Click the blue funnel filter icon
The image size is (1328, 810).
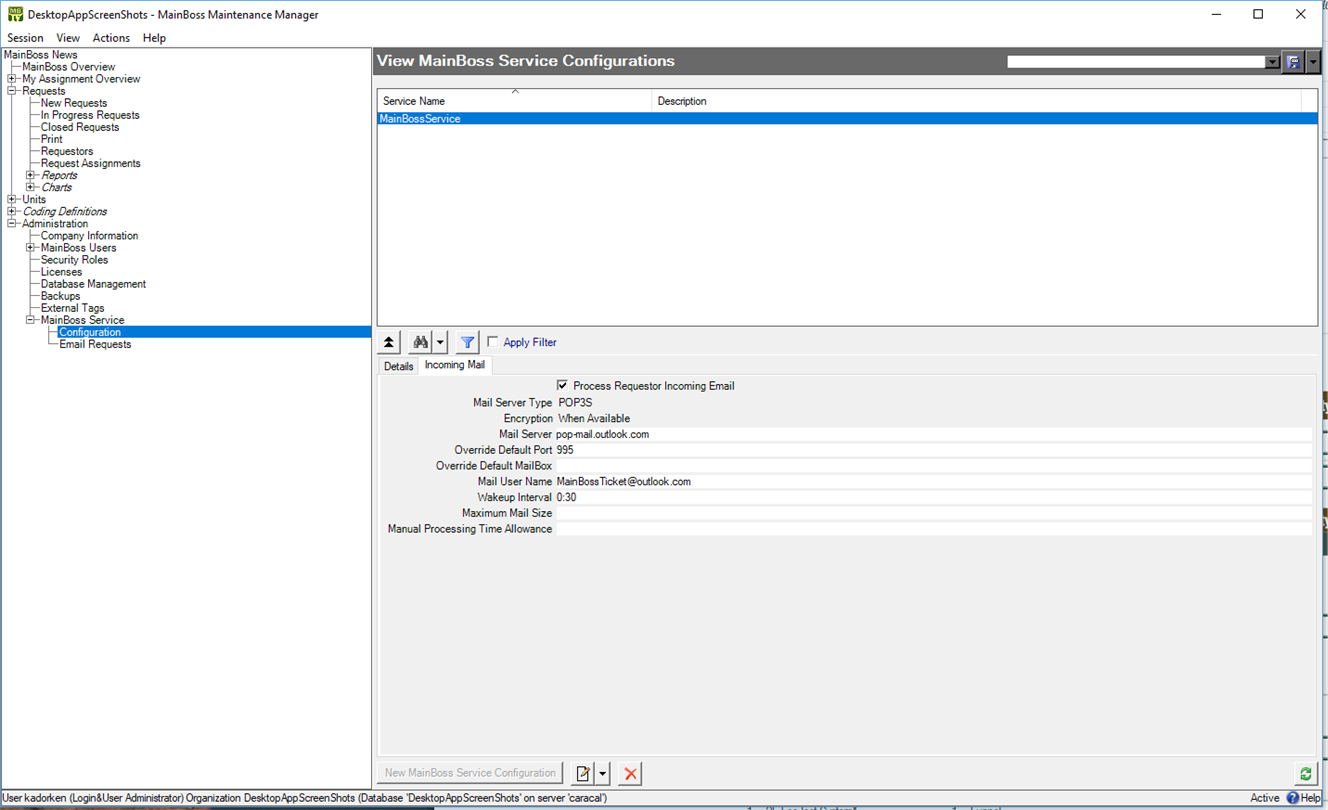(x=467, y=342)
